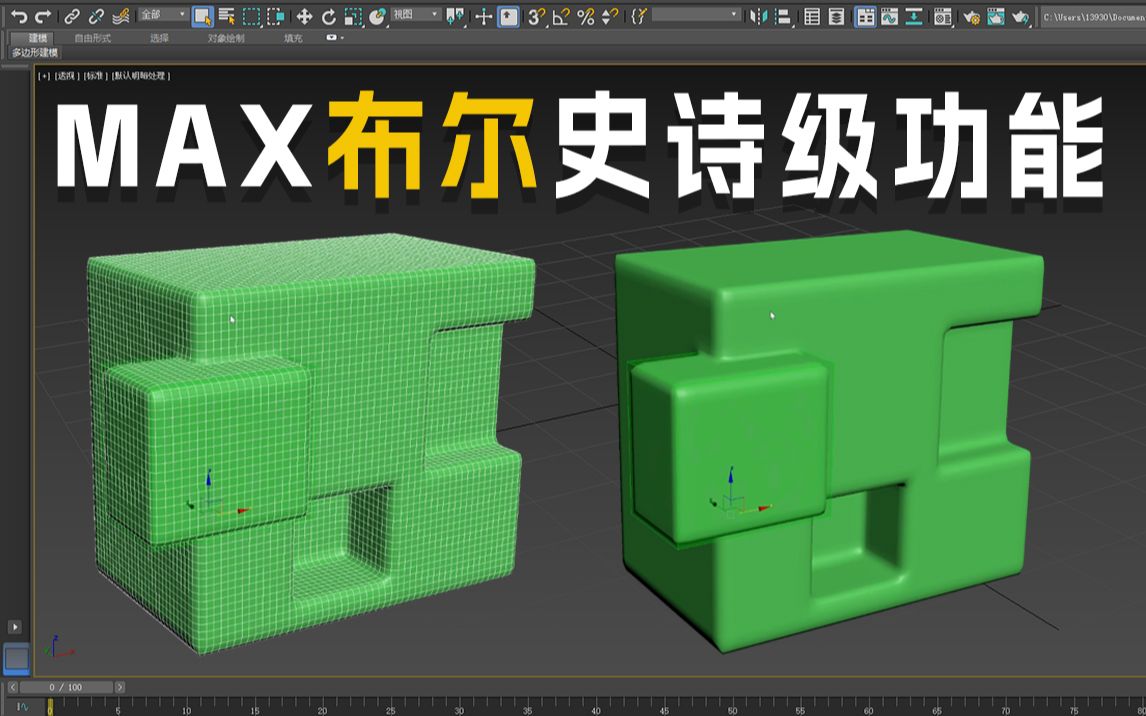
Task: Select the Select and Move tool
Action: [304, 14]
